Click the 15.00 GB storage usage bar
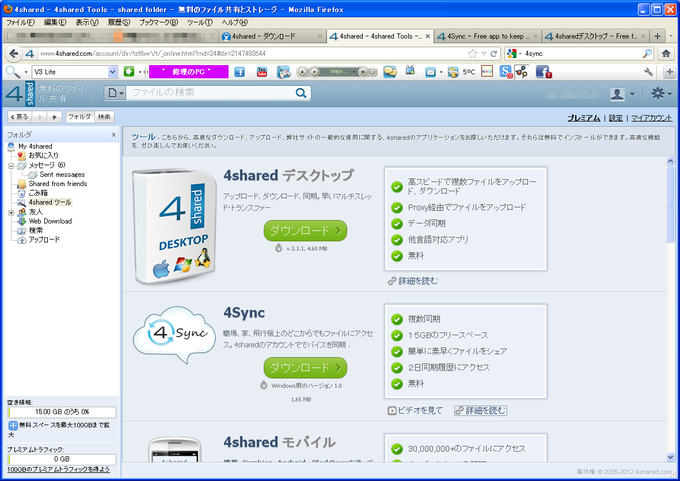This screenshot has width=680, height=481. pos(62,412)
